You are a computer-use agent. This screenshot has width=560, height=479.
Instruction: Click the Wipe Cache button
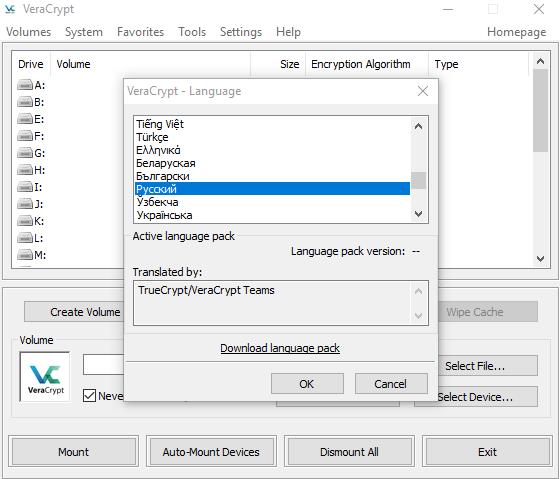pyautogui.click(x=488, y=312)
